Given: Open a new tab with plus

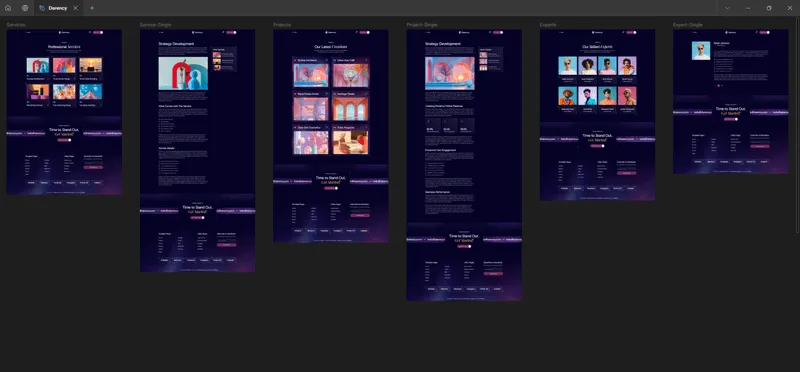Looking at the screenshot, I should pyautogui.click(x=92, y=8).
